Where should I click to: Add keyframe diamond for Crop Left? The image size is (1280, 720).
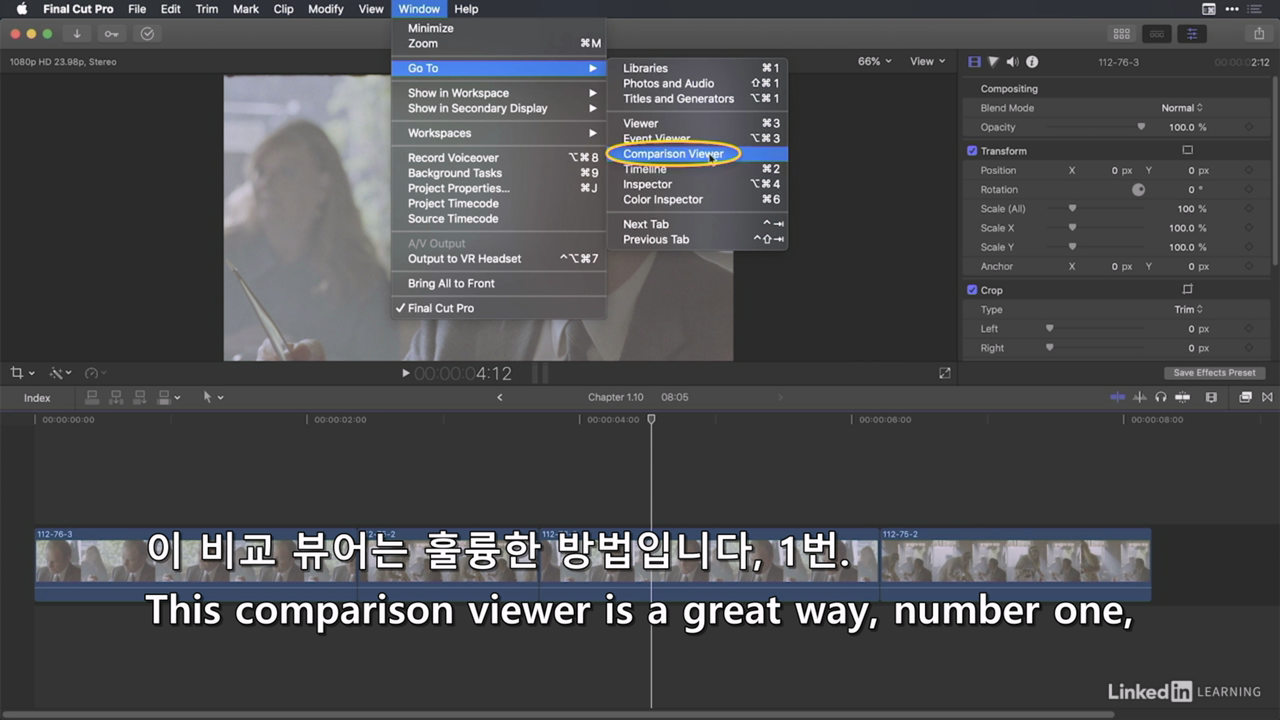tap(1248, 329)
